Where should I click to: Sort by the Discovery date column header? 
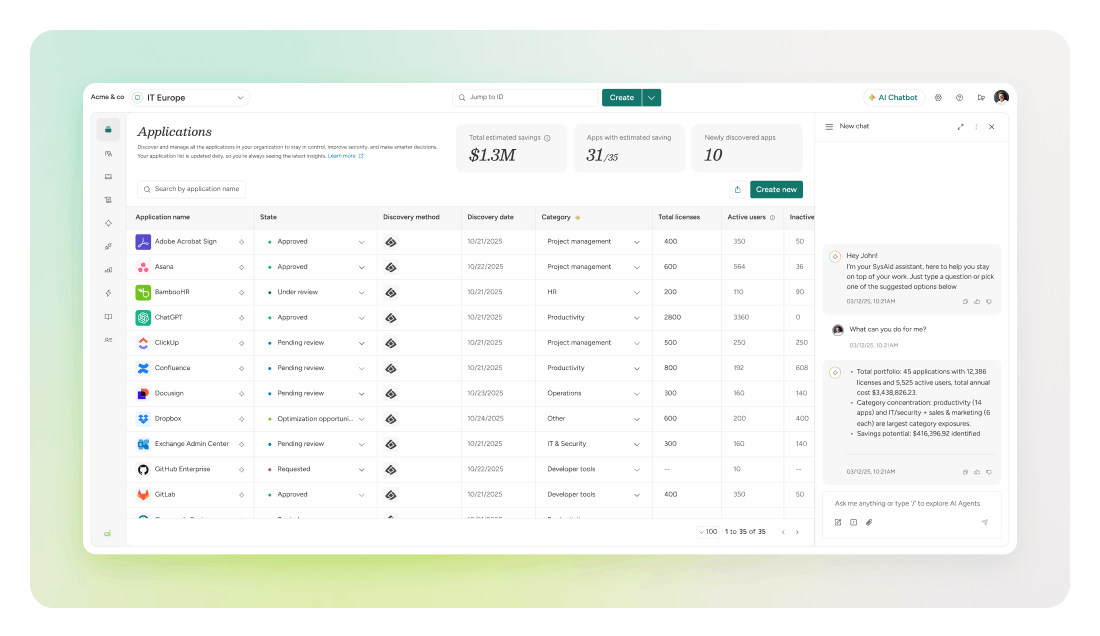490,217
